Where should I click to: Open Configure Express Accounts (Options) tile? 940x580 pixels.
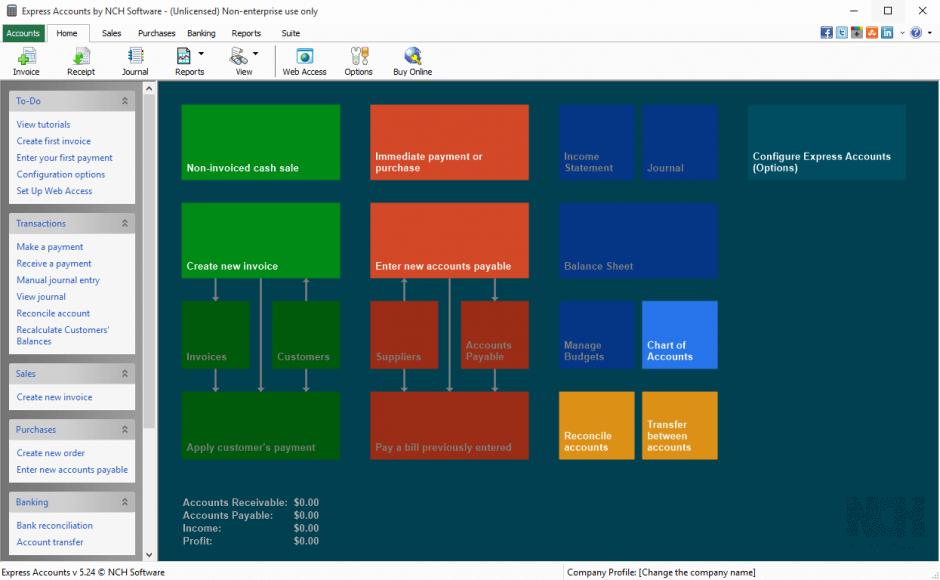(x=827, y=142)
